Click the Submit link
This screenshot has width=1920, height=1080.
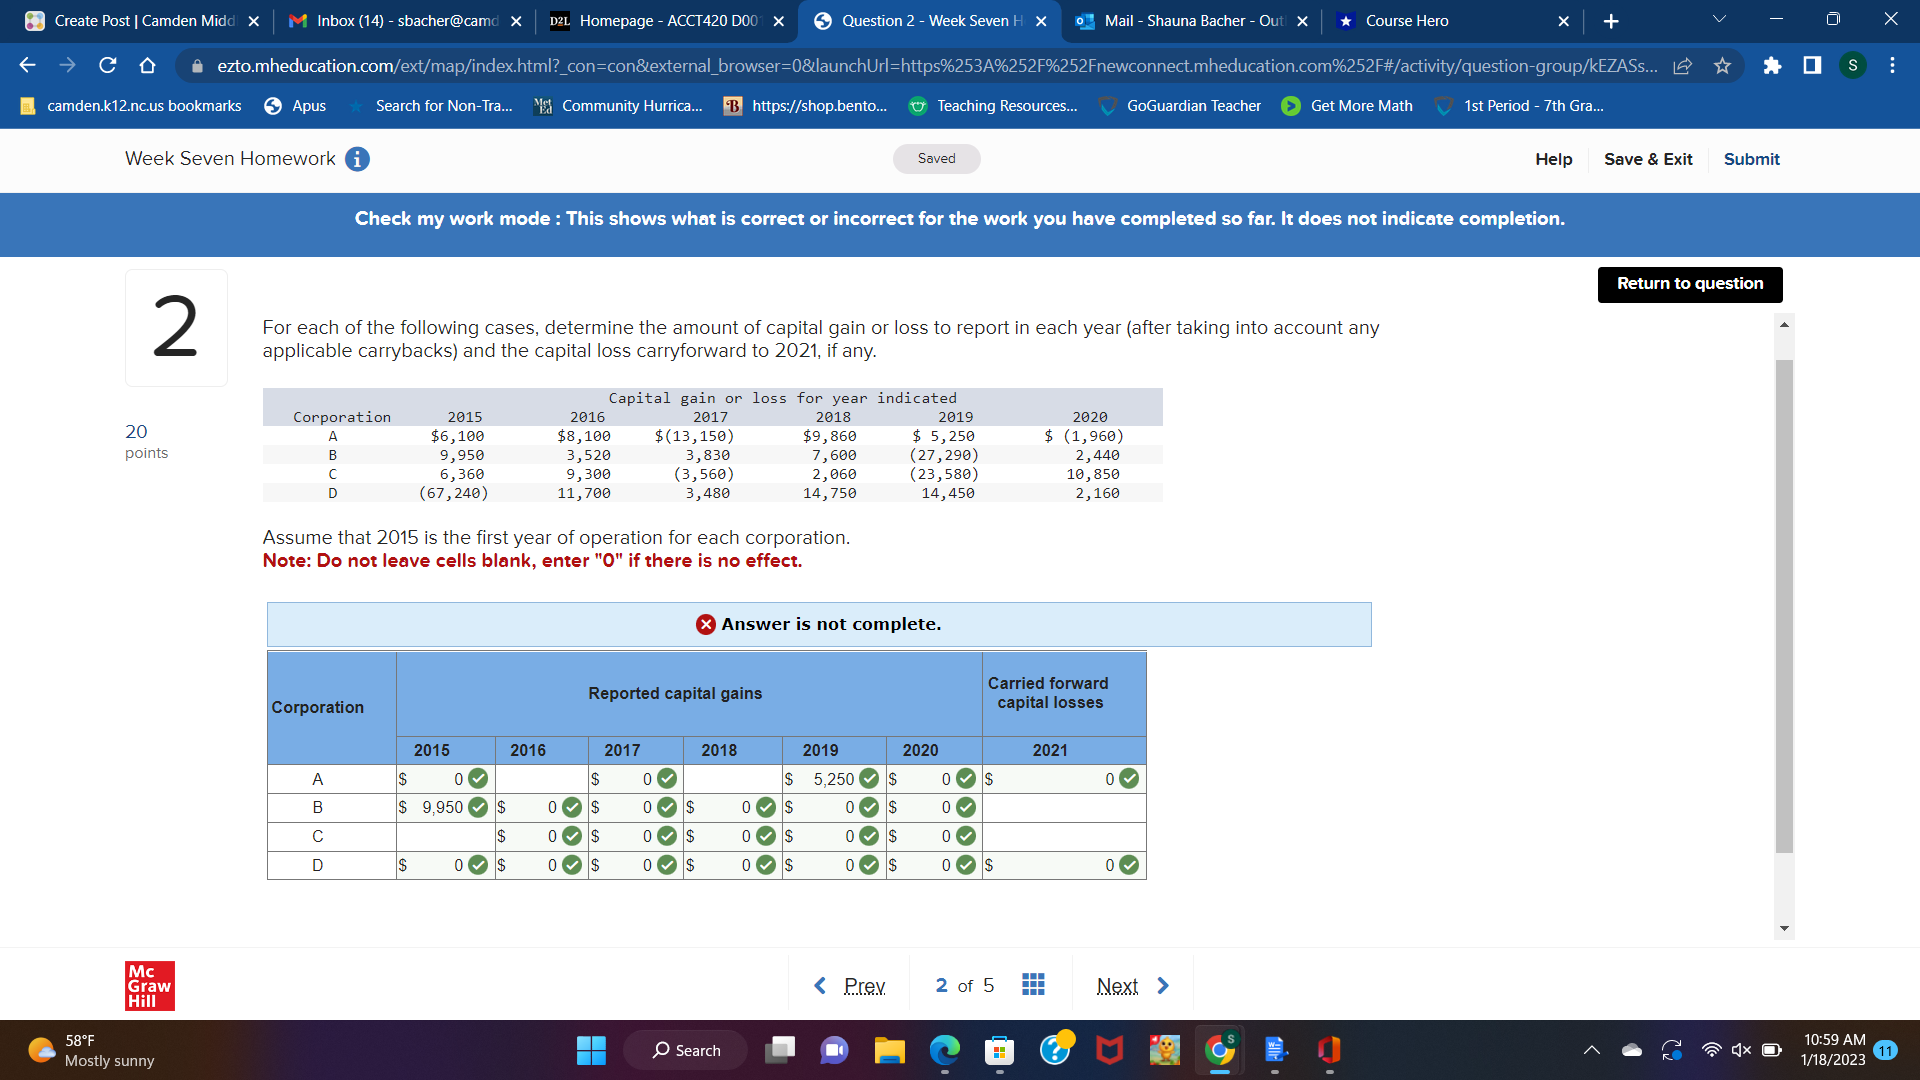pyautogui.click(x=1751, y=159)
